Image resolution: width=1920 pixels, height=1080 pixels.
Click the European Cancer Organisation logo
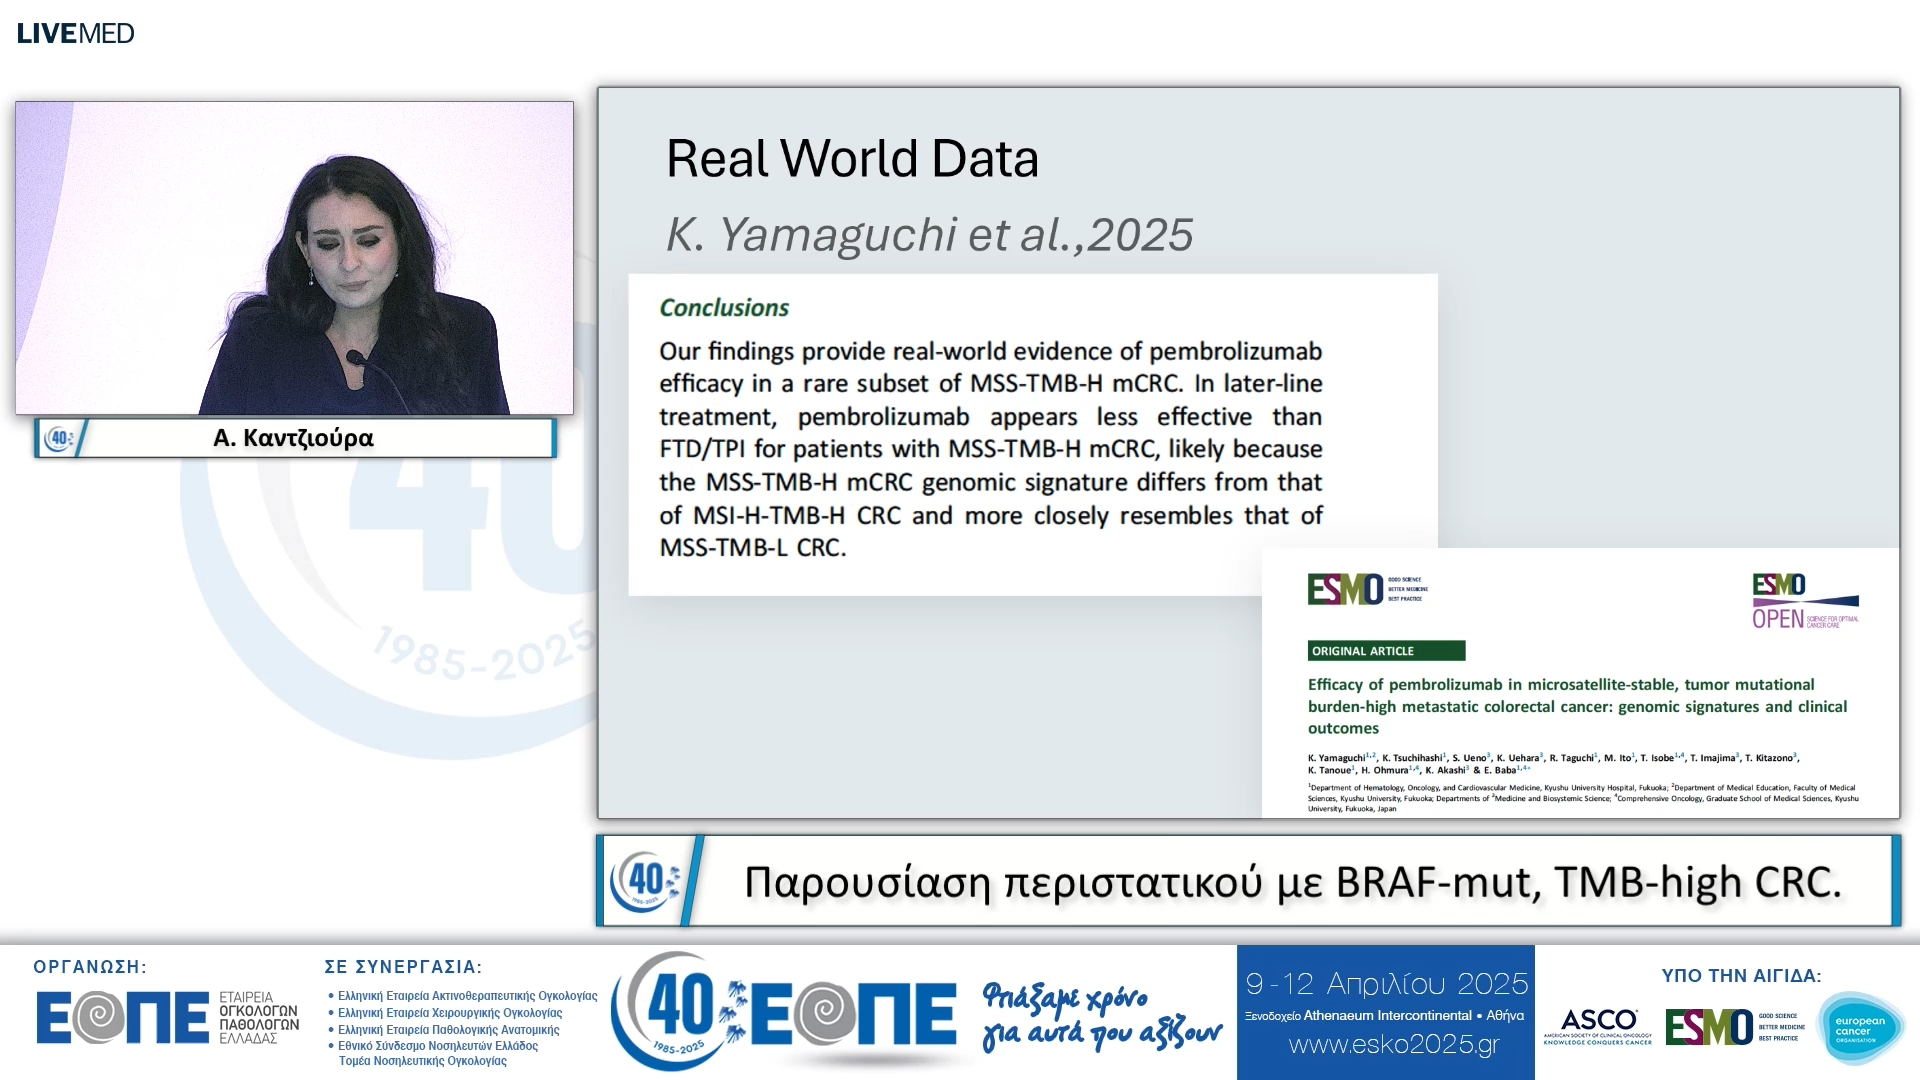(1859, 1028)
